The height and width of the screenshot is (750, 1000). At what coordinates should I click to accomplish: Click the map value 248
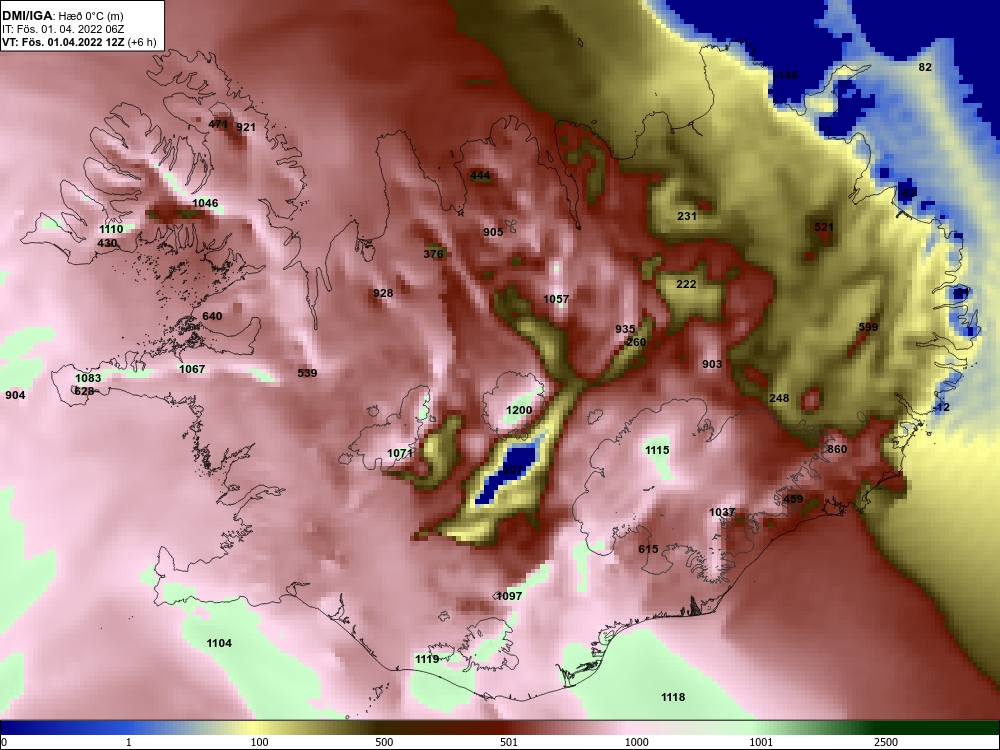tap(779, 398)
